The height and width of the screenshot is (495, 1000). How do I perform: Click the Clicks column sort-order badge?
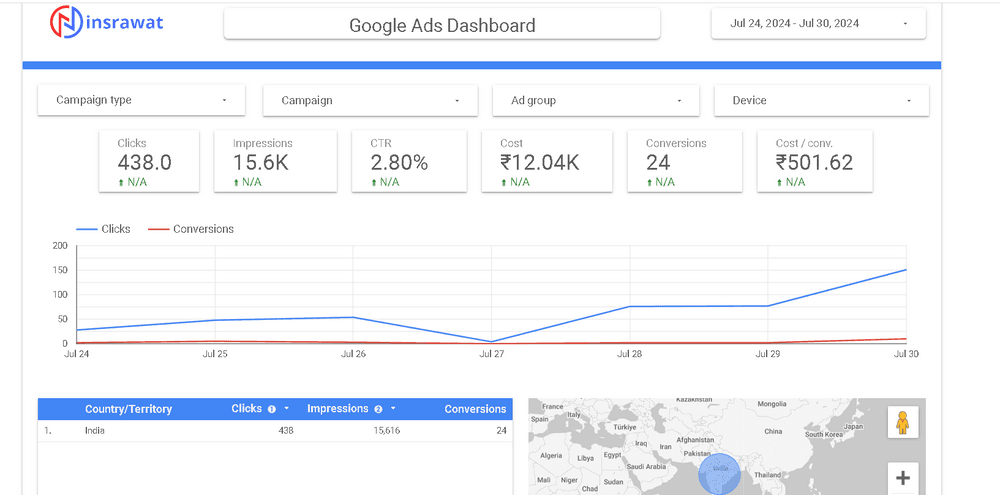(271, 409)
